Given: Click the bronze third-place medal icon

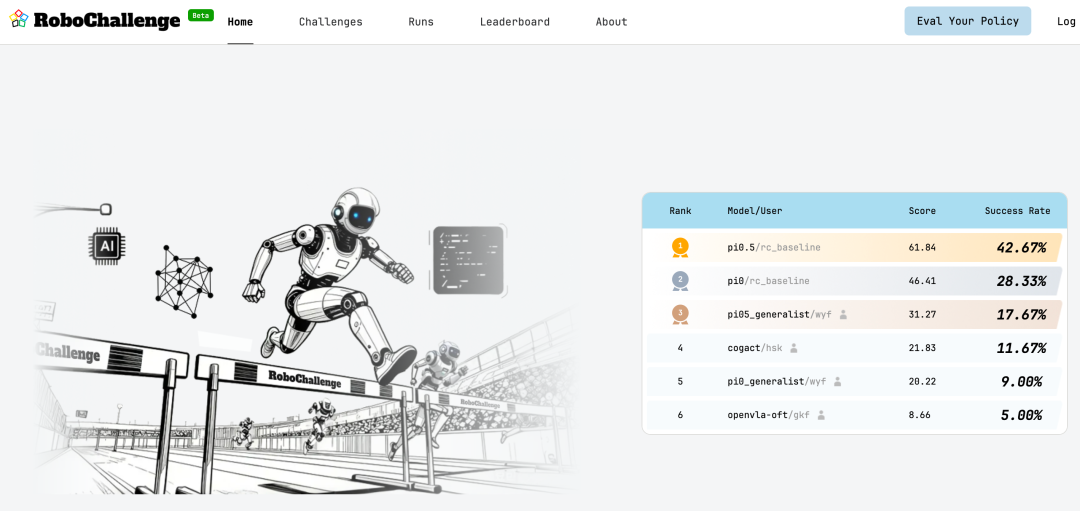Looking at the screenshot, I should click(680, 314).
